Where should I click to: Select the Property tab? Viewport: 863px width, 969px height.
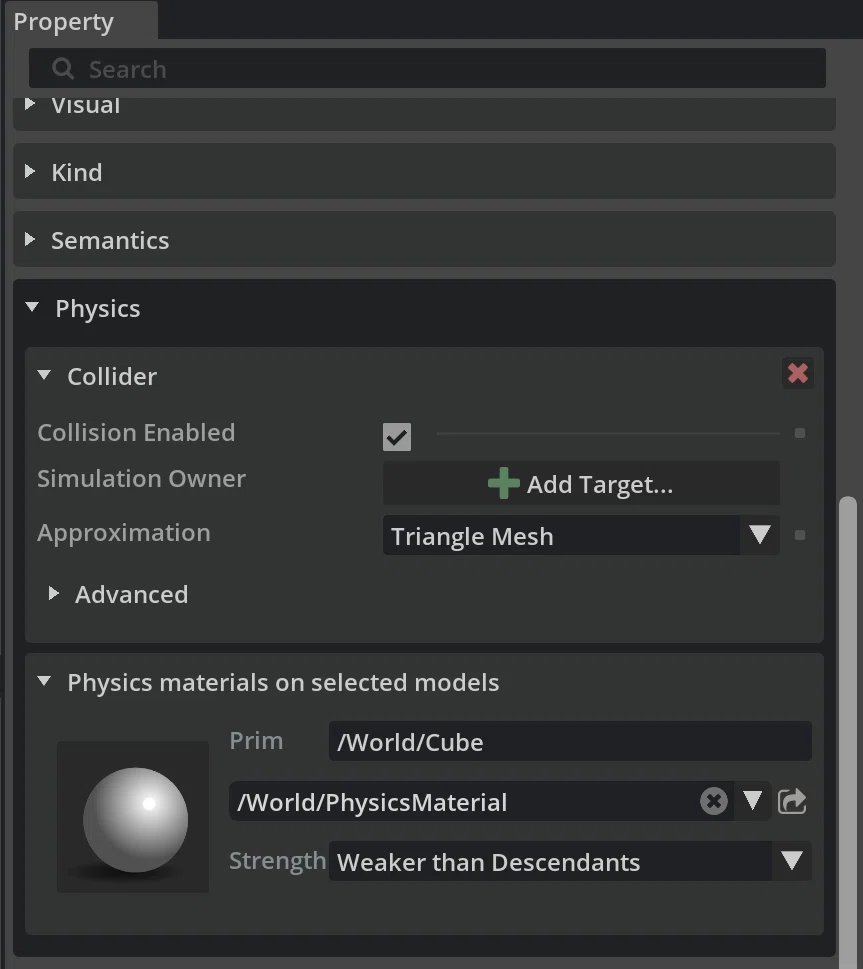coord(64,22)
